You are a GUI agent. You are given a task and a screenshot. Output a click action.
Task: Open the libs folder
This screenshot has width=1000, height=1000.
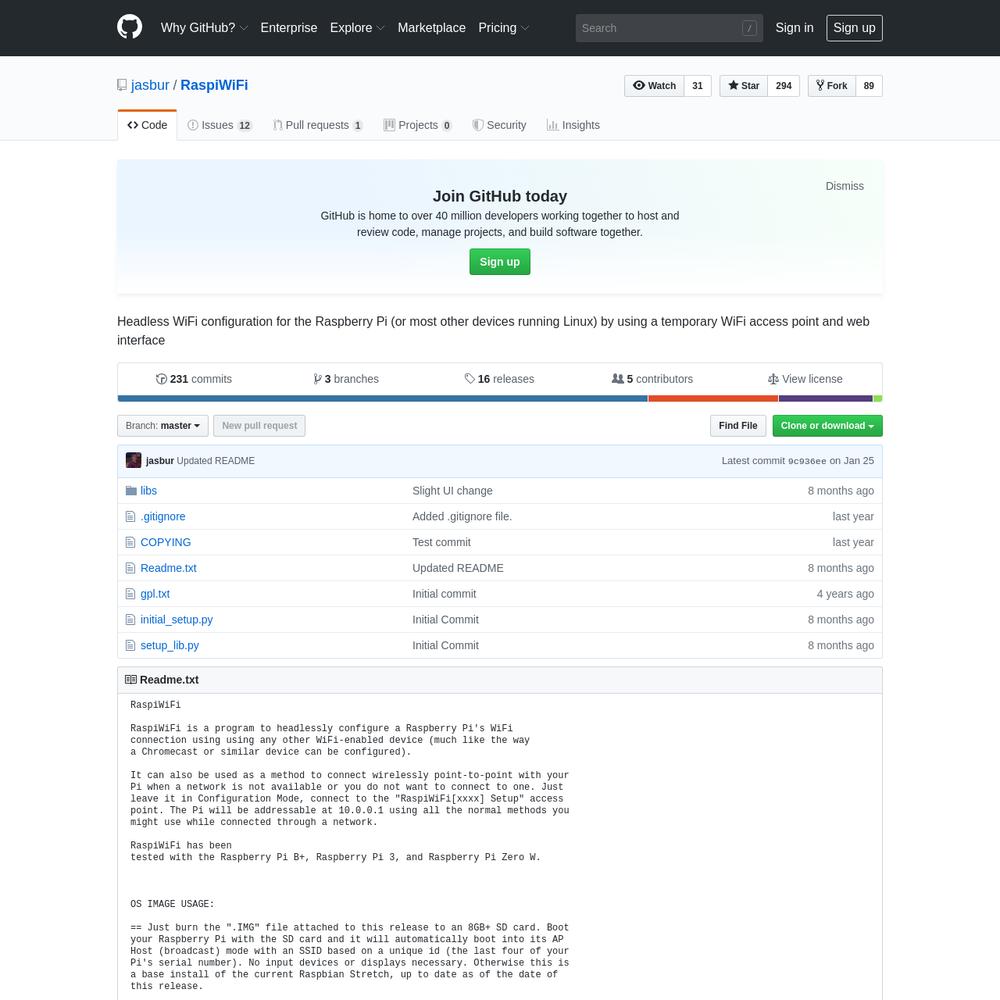click(x=149, y=490)
